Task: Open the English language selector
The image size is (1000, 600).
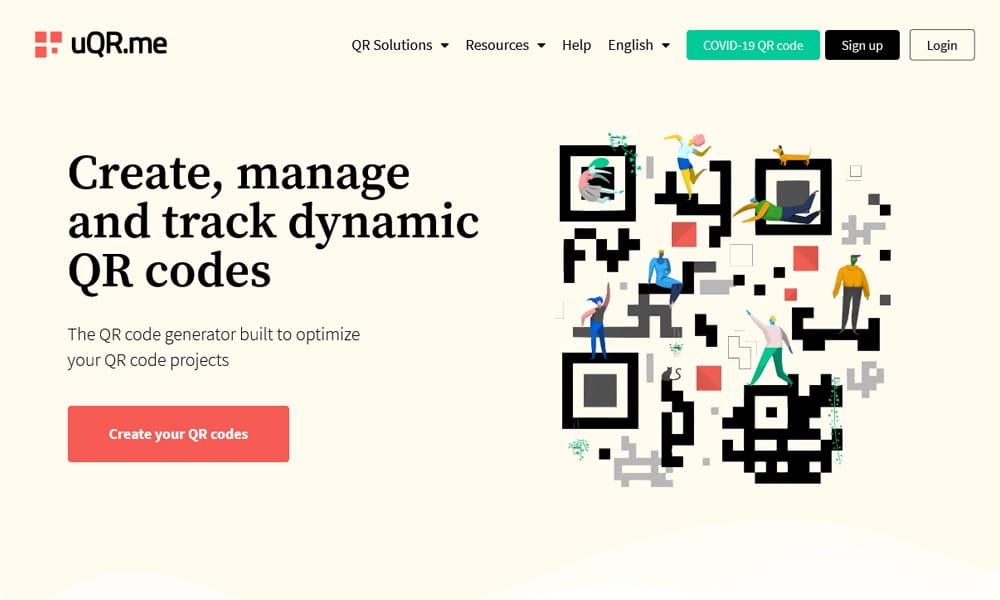Action: click(638, 45)
